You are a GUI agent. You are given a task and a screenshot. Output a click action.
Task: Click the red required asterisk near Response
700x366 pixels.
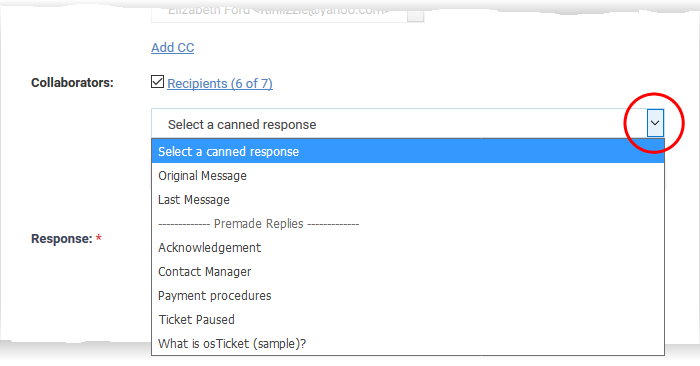point(99,238)
